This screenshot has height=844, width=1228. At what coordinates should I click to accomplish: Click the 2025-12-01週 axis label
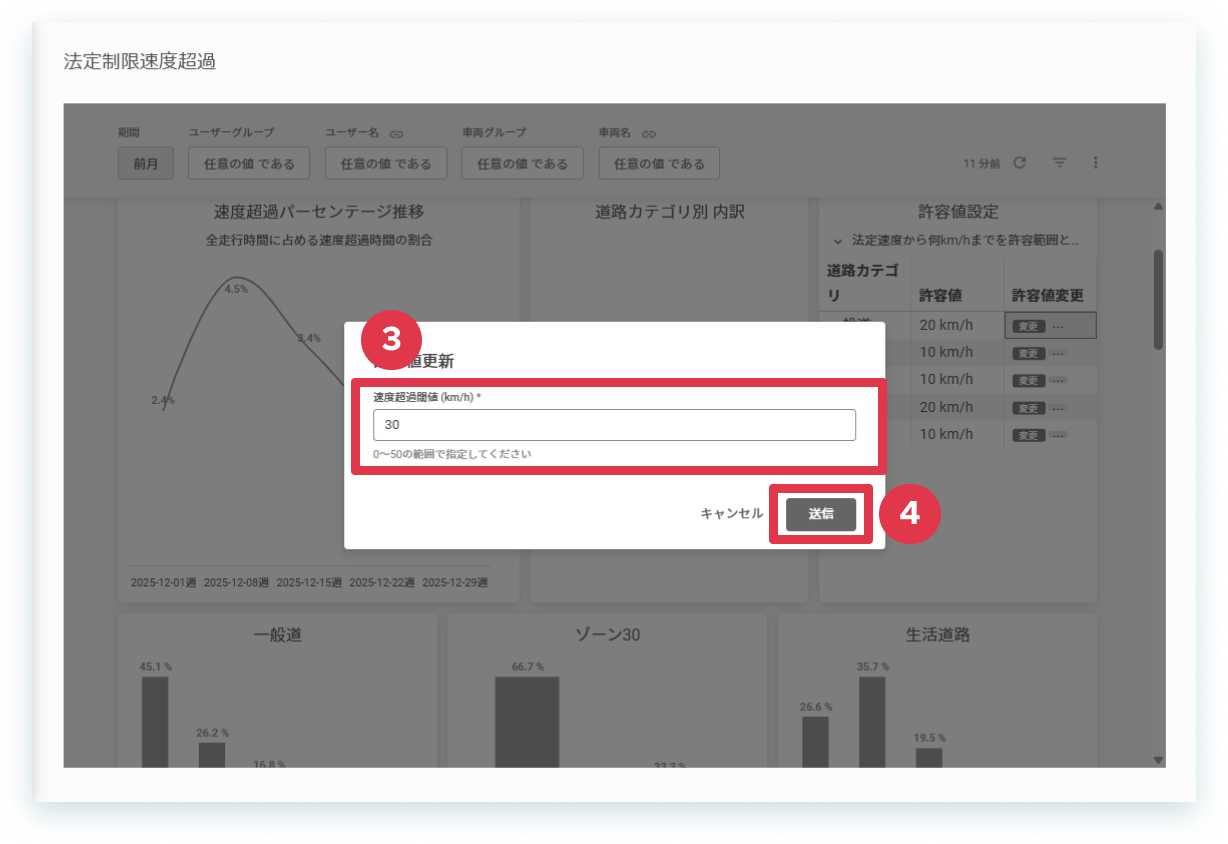click(164, 582)
